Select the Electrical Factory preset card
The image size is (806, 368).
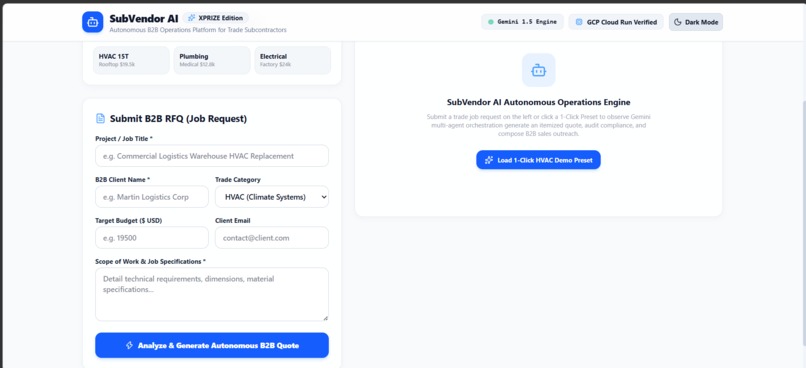tap(292, 60)
